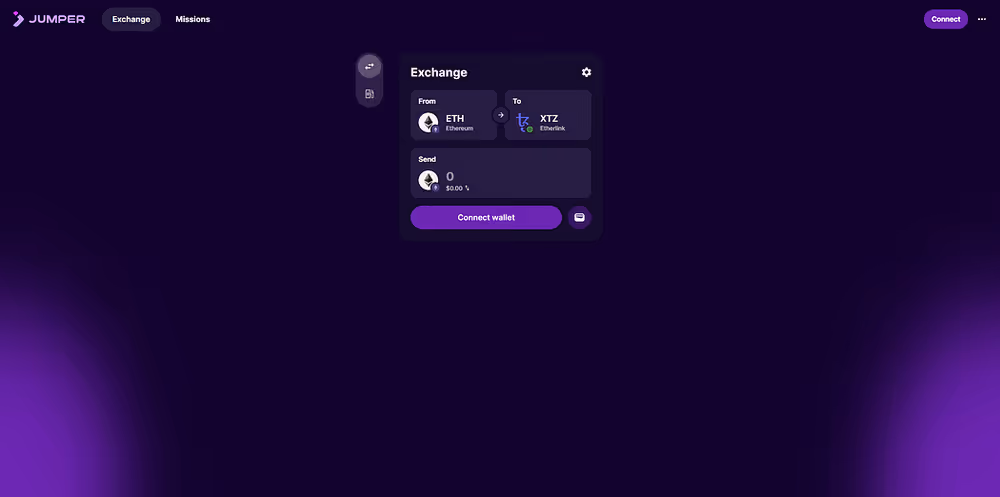Viewport: 1000px width, 497px height.
Task: Open the Exchange settings gear
Action: (x=586, y=72)
